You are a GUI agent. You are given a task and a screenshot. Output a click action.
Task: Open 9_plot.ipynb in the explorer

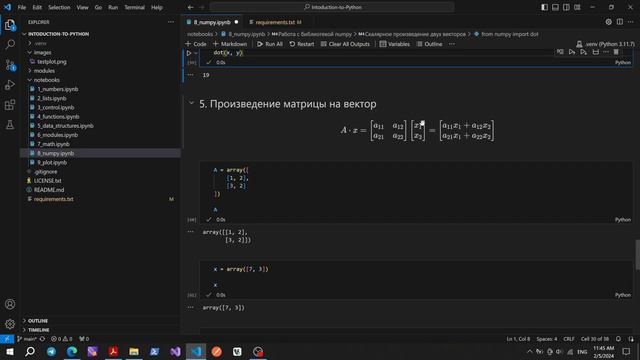click(x=52, y=162)
